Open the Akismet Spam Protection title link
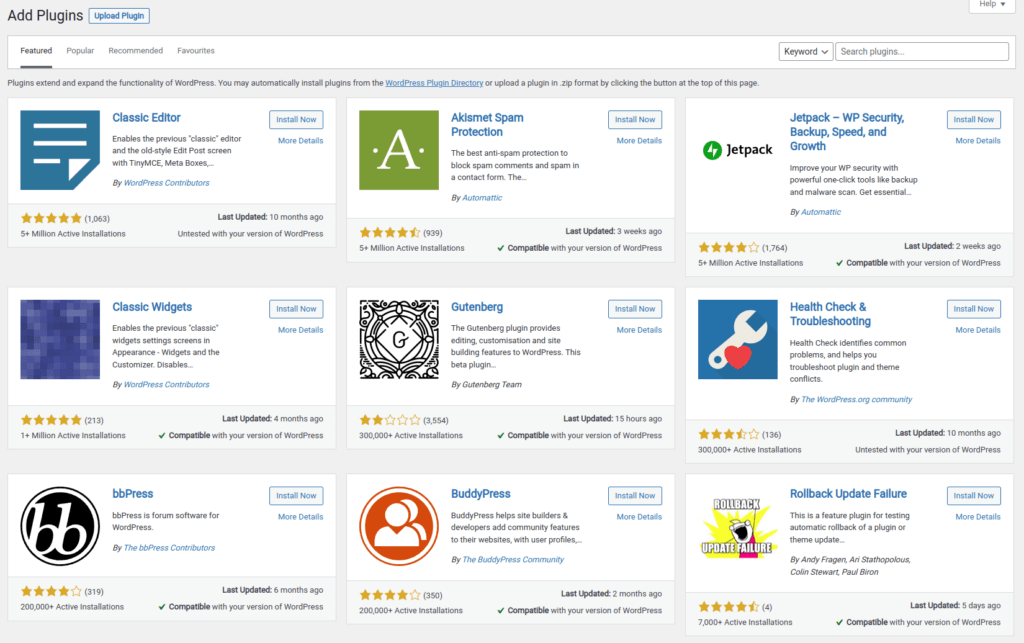 pyautogui.click(x=487, y=125)
